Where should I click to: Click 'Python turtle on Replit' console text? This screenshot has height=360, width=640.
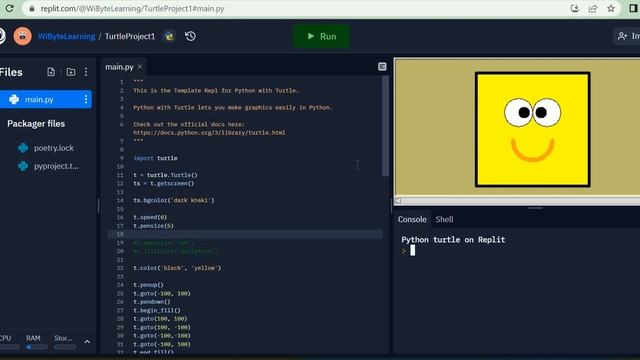point(453,240)
